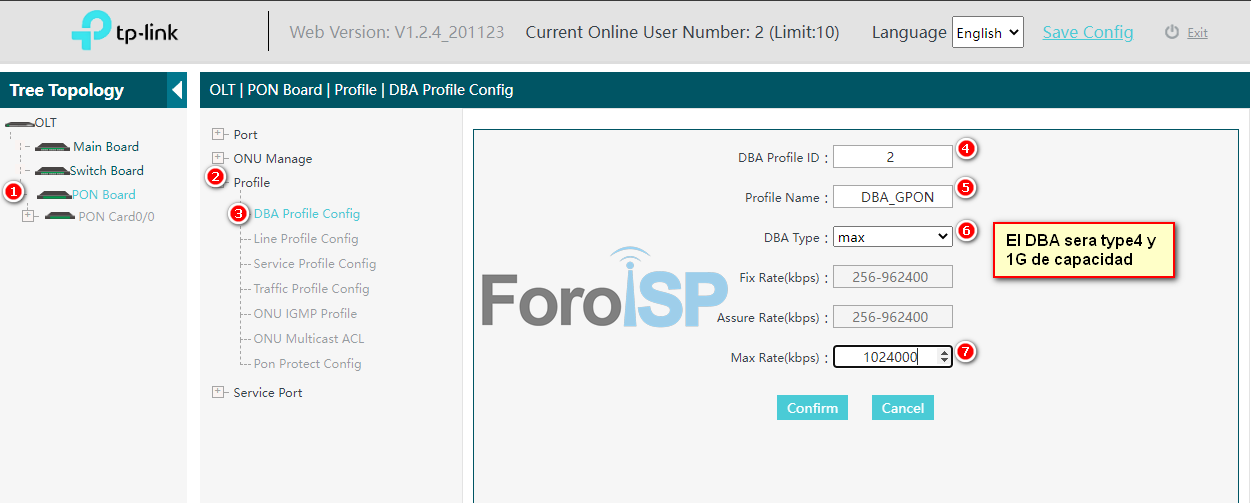This screenshot has width=1251, height=503.
Task: Open Line Profile Config menu item
Action: [305, 239]
